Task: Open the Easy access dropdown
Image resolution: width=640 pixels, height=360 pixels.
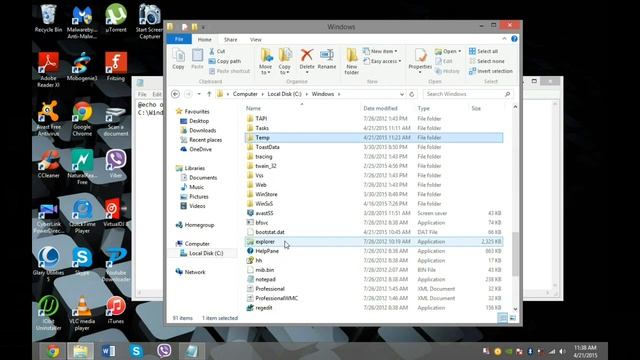Action: [x=382, y=61]
